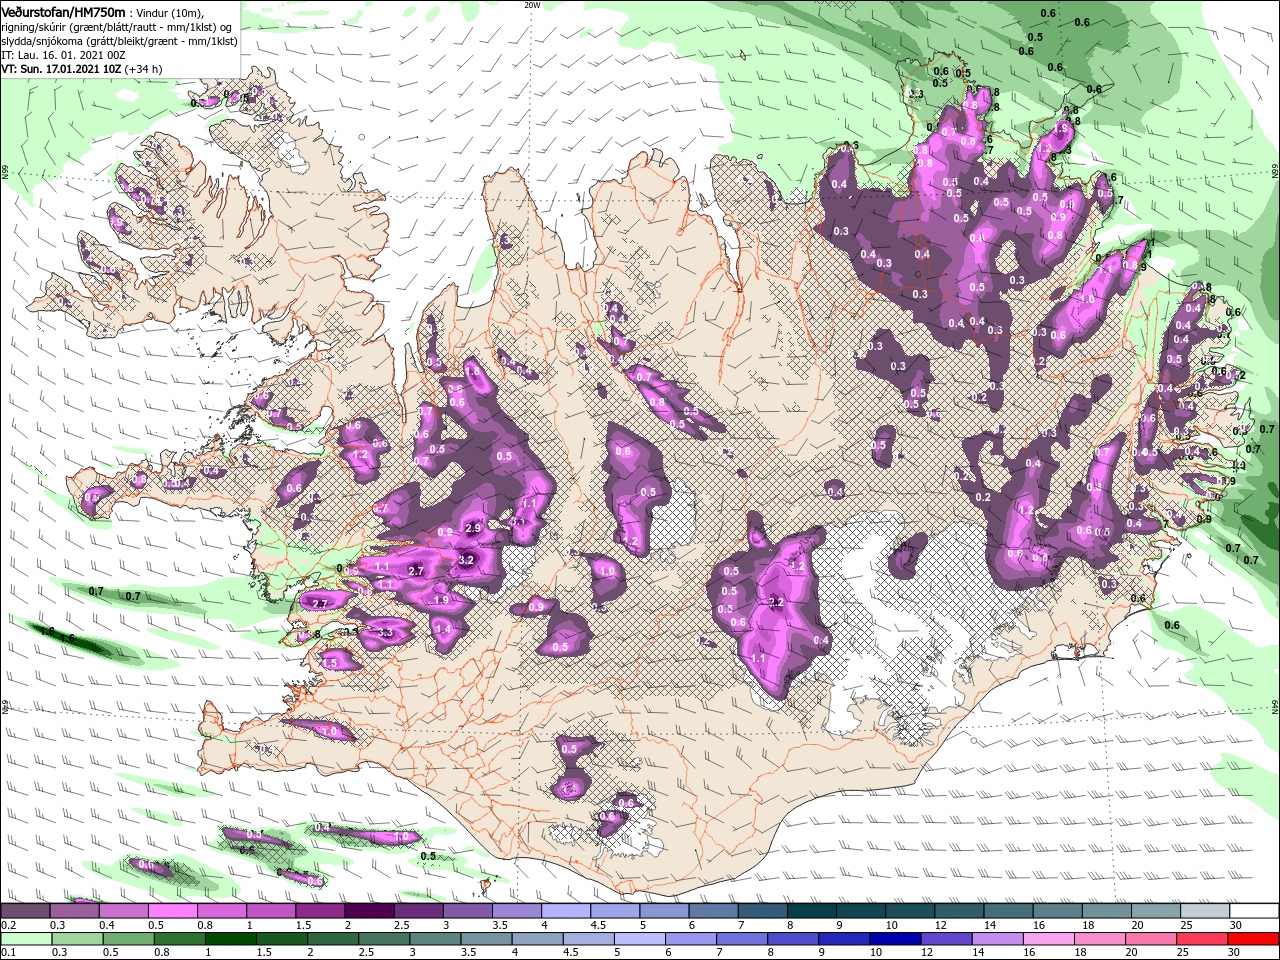Click the bottom-row legend swatch for 18–20 (pink)
Screen dimensions: 1280x960
(1100, 938)
